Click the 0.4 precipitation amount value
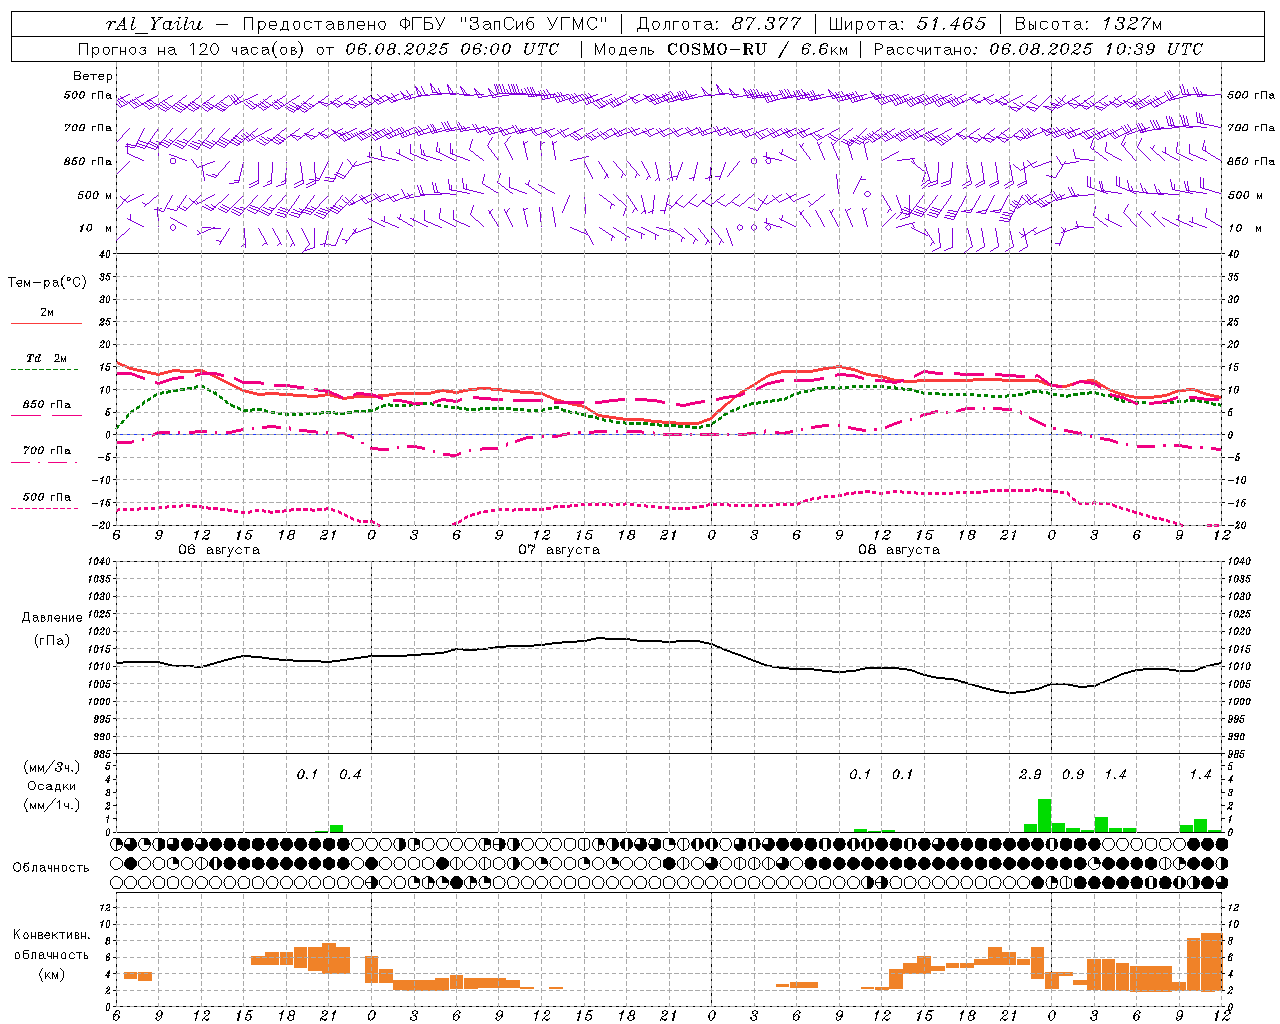 pyautogui.click(x=350, y=774)
